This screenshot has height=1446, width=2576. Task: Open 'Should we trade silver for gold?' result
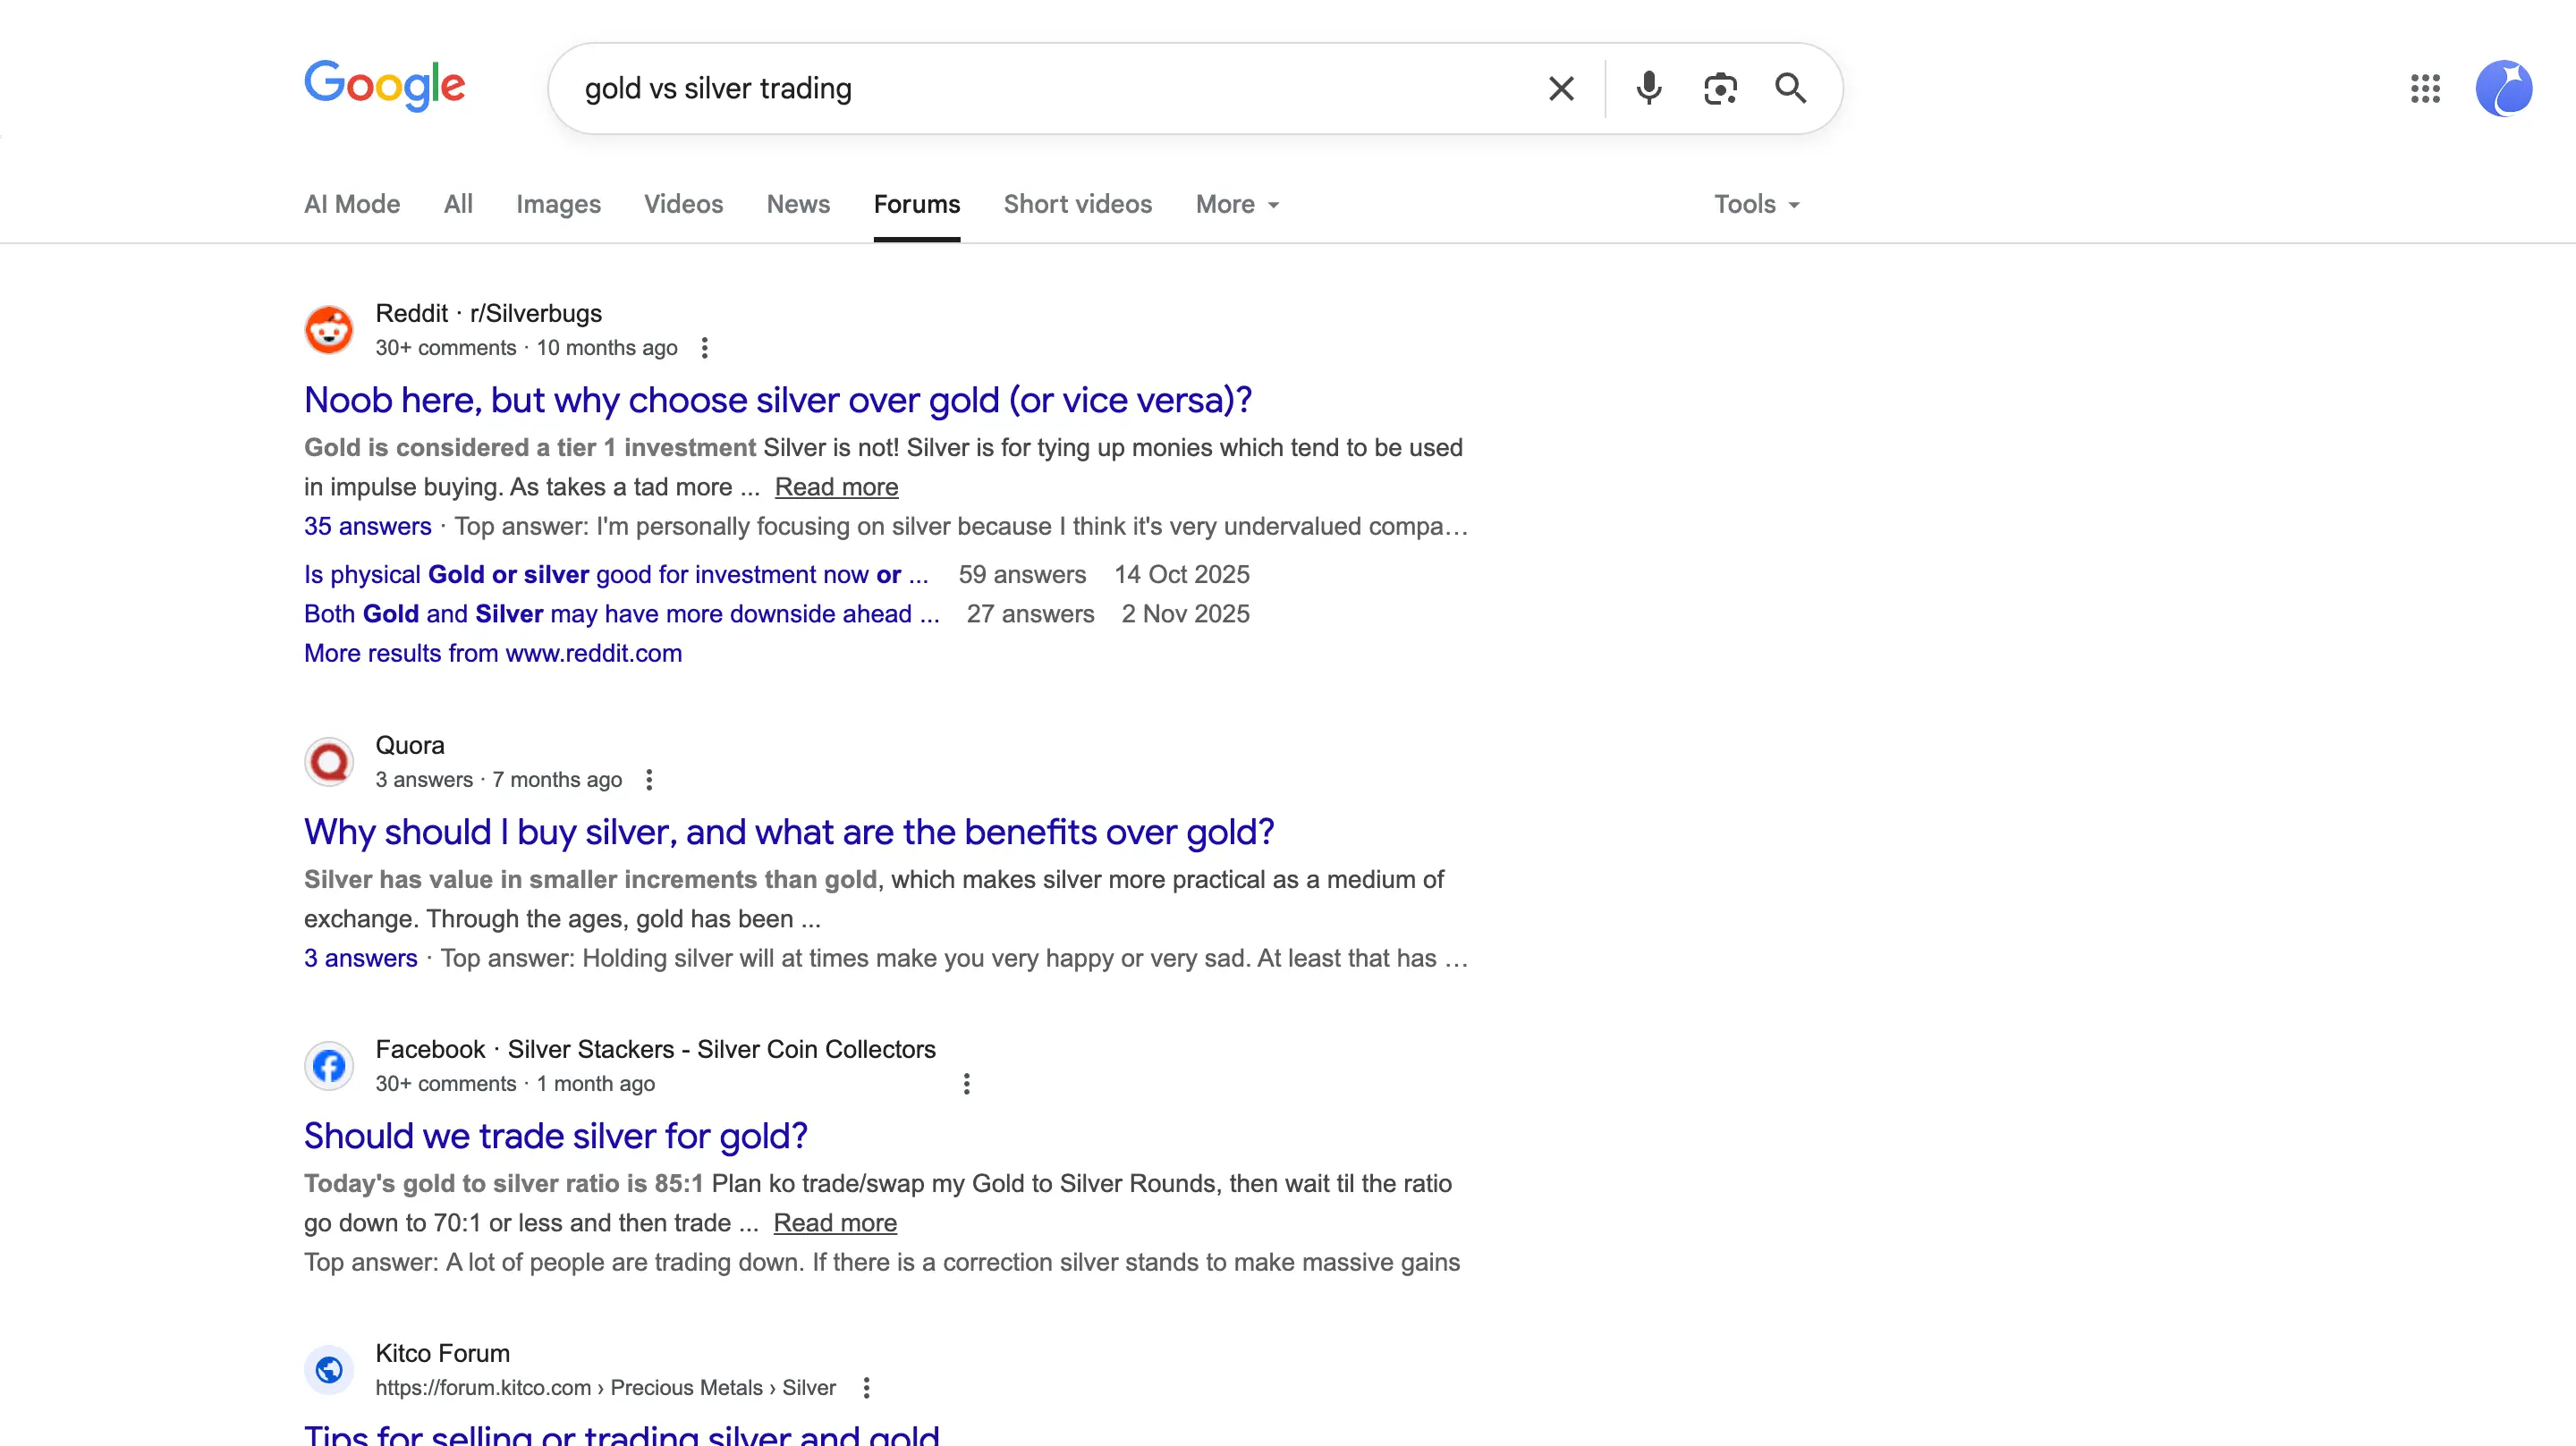click(555, 1136)
